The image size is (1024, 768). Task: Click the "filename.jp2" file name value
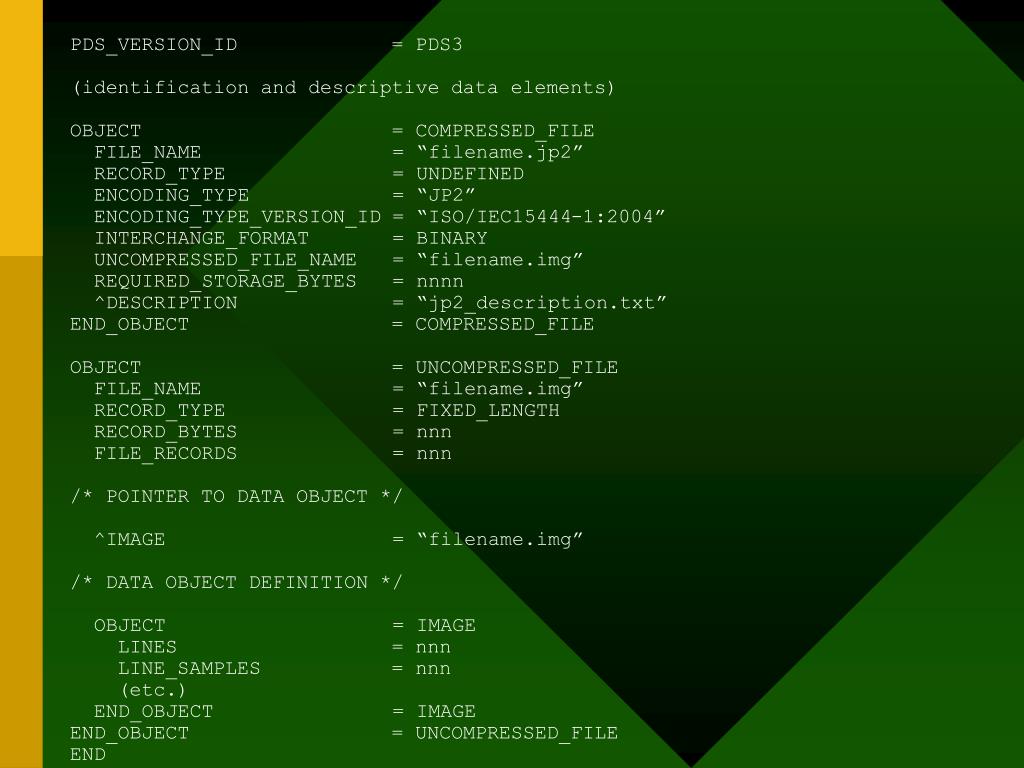click(500, 153)
